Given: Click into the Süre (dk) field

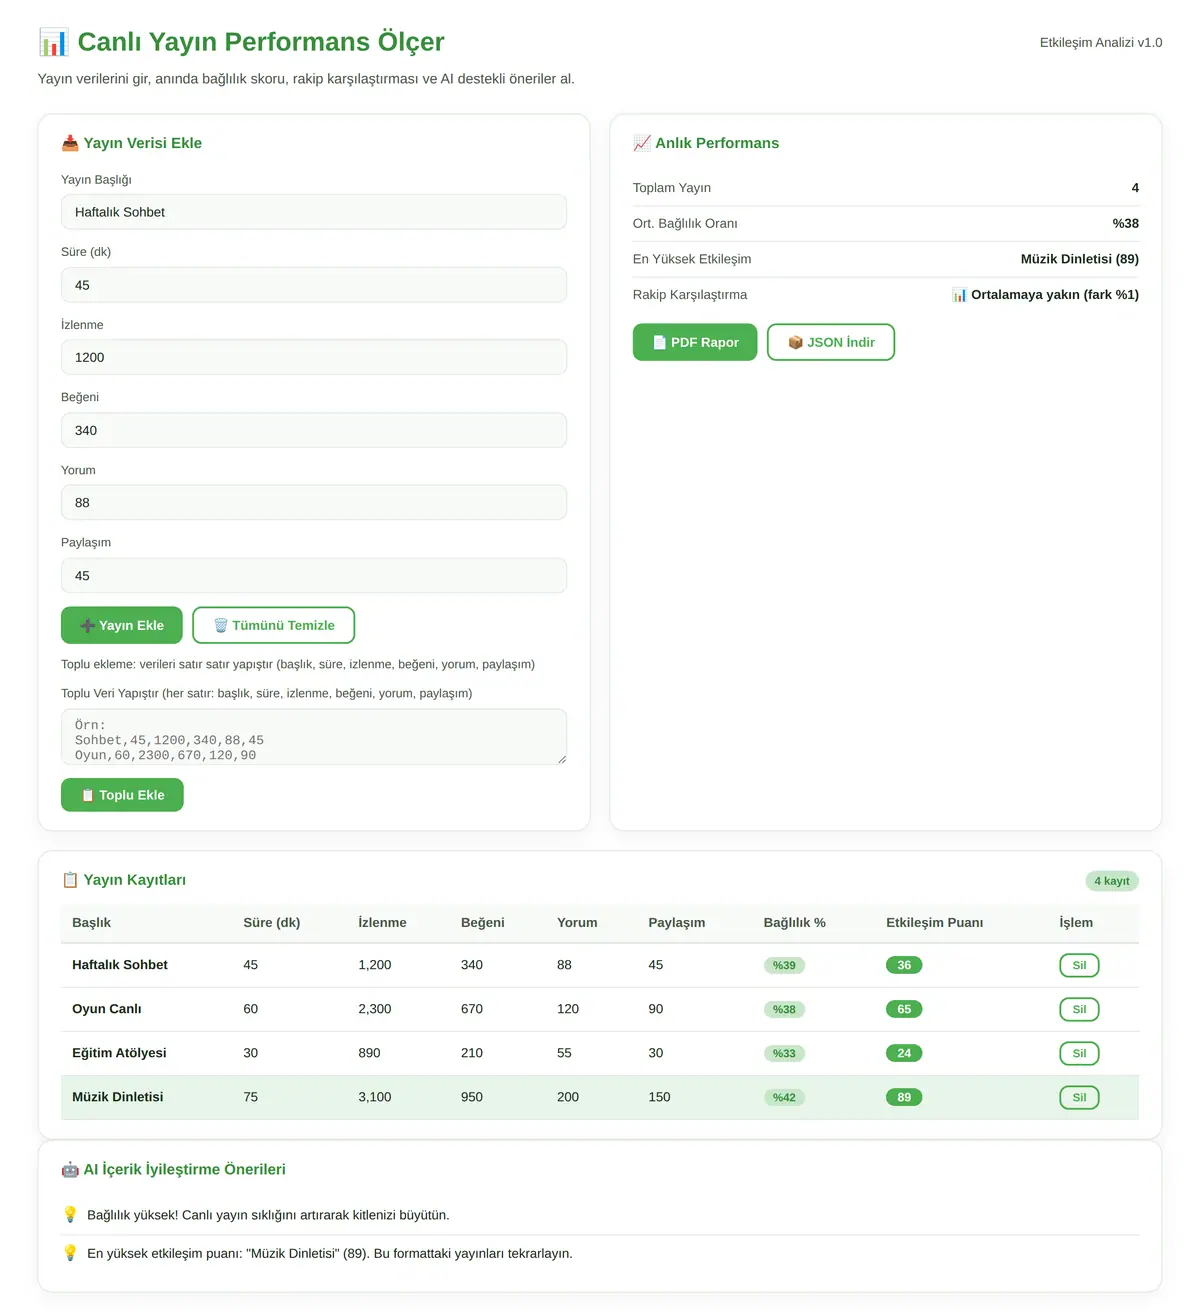Looking at the screenshot, I should click(x=314, y=285).
